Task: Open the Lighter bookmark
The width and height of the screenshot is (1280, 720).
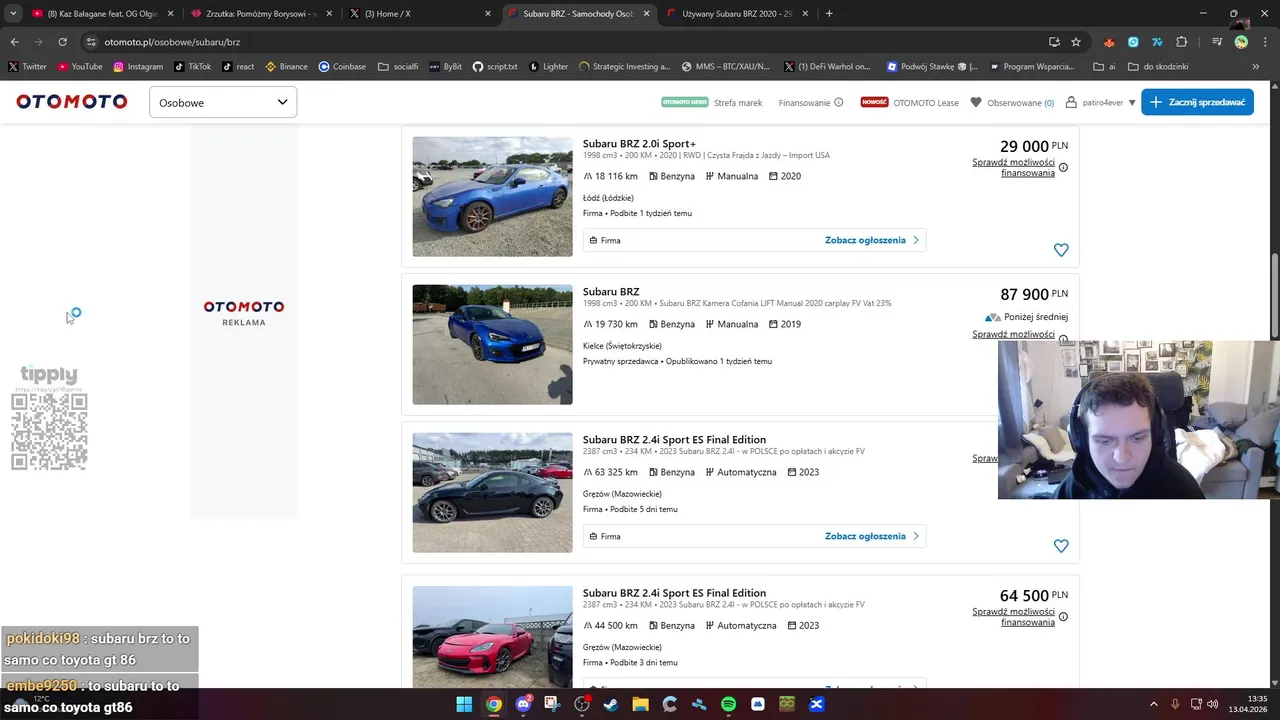Action: pos(548,67)
